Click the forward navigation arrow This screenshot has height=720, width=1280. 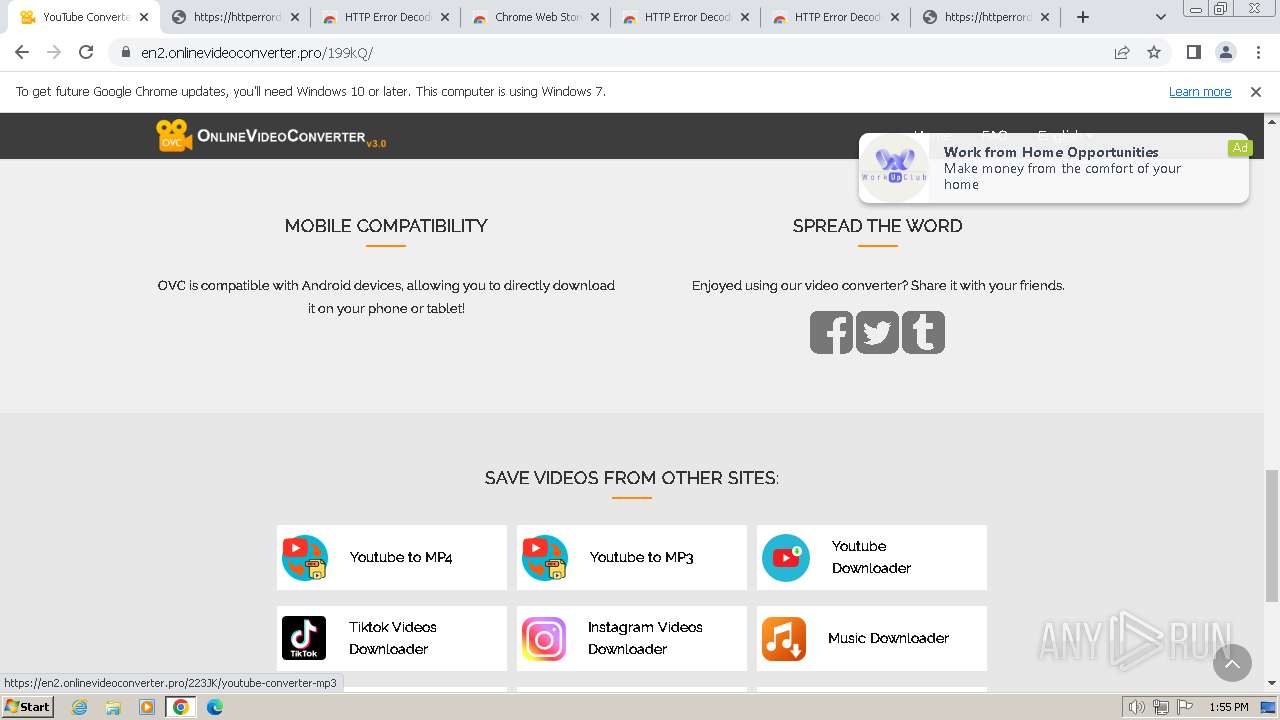click(x=54, y=52)
